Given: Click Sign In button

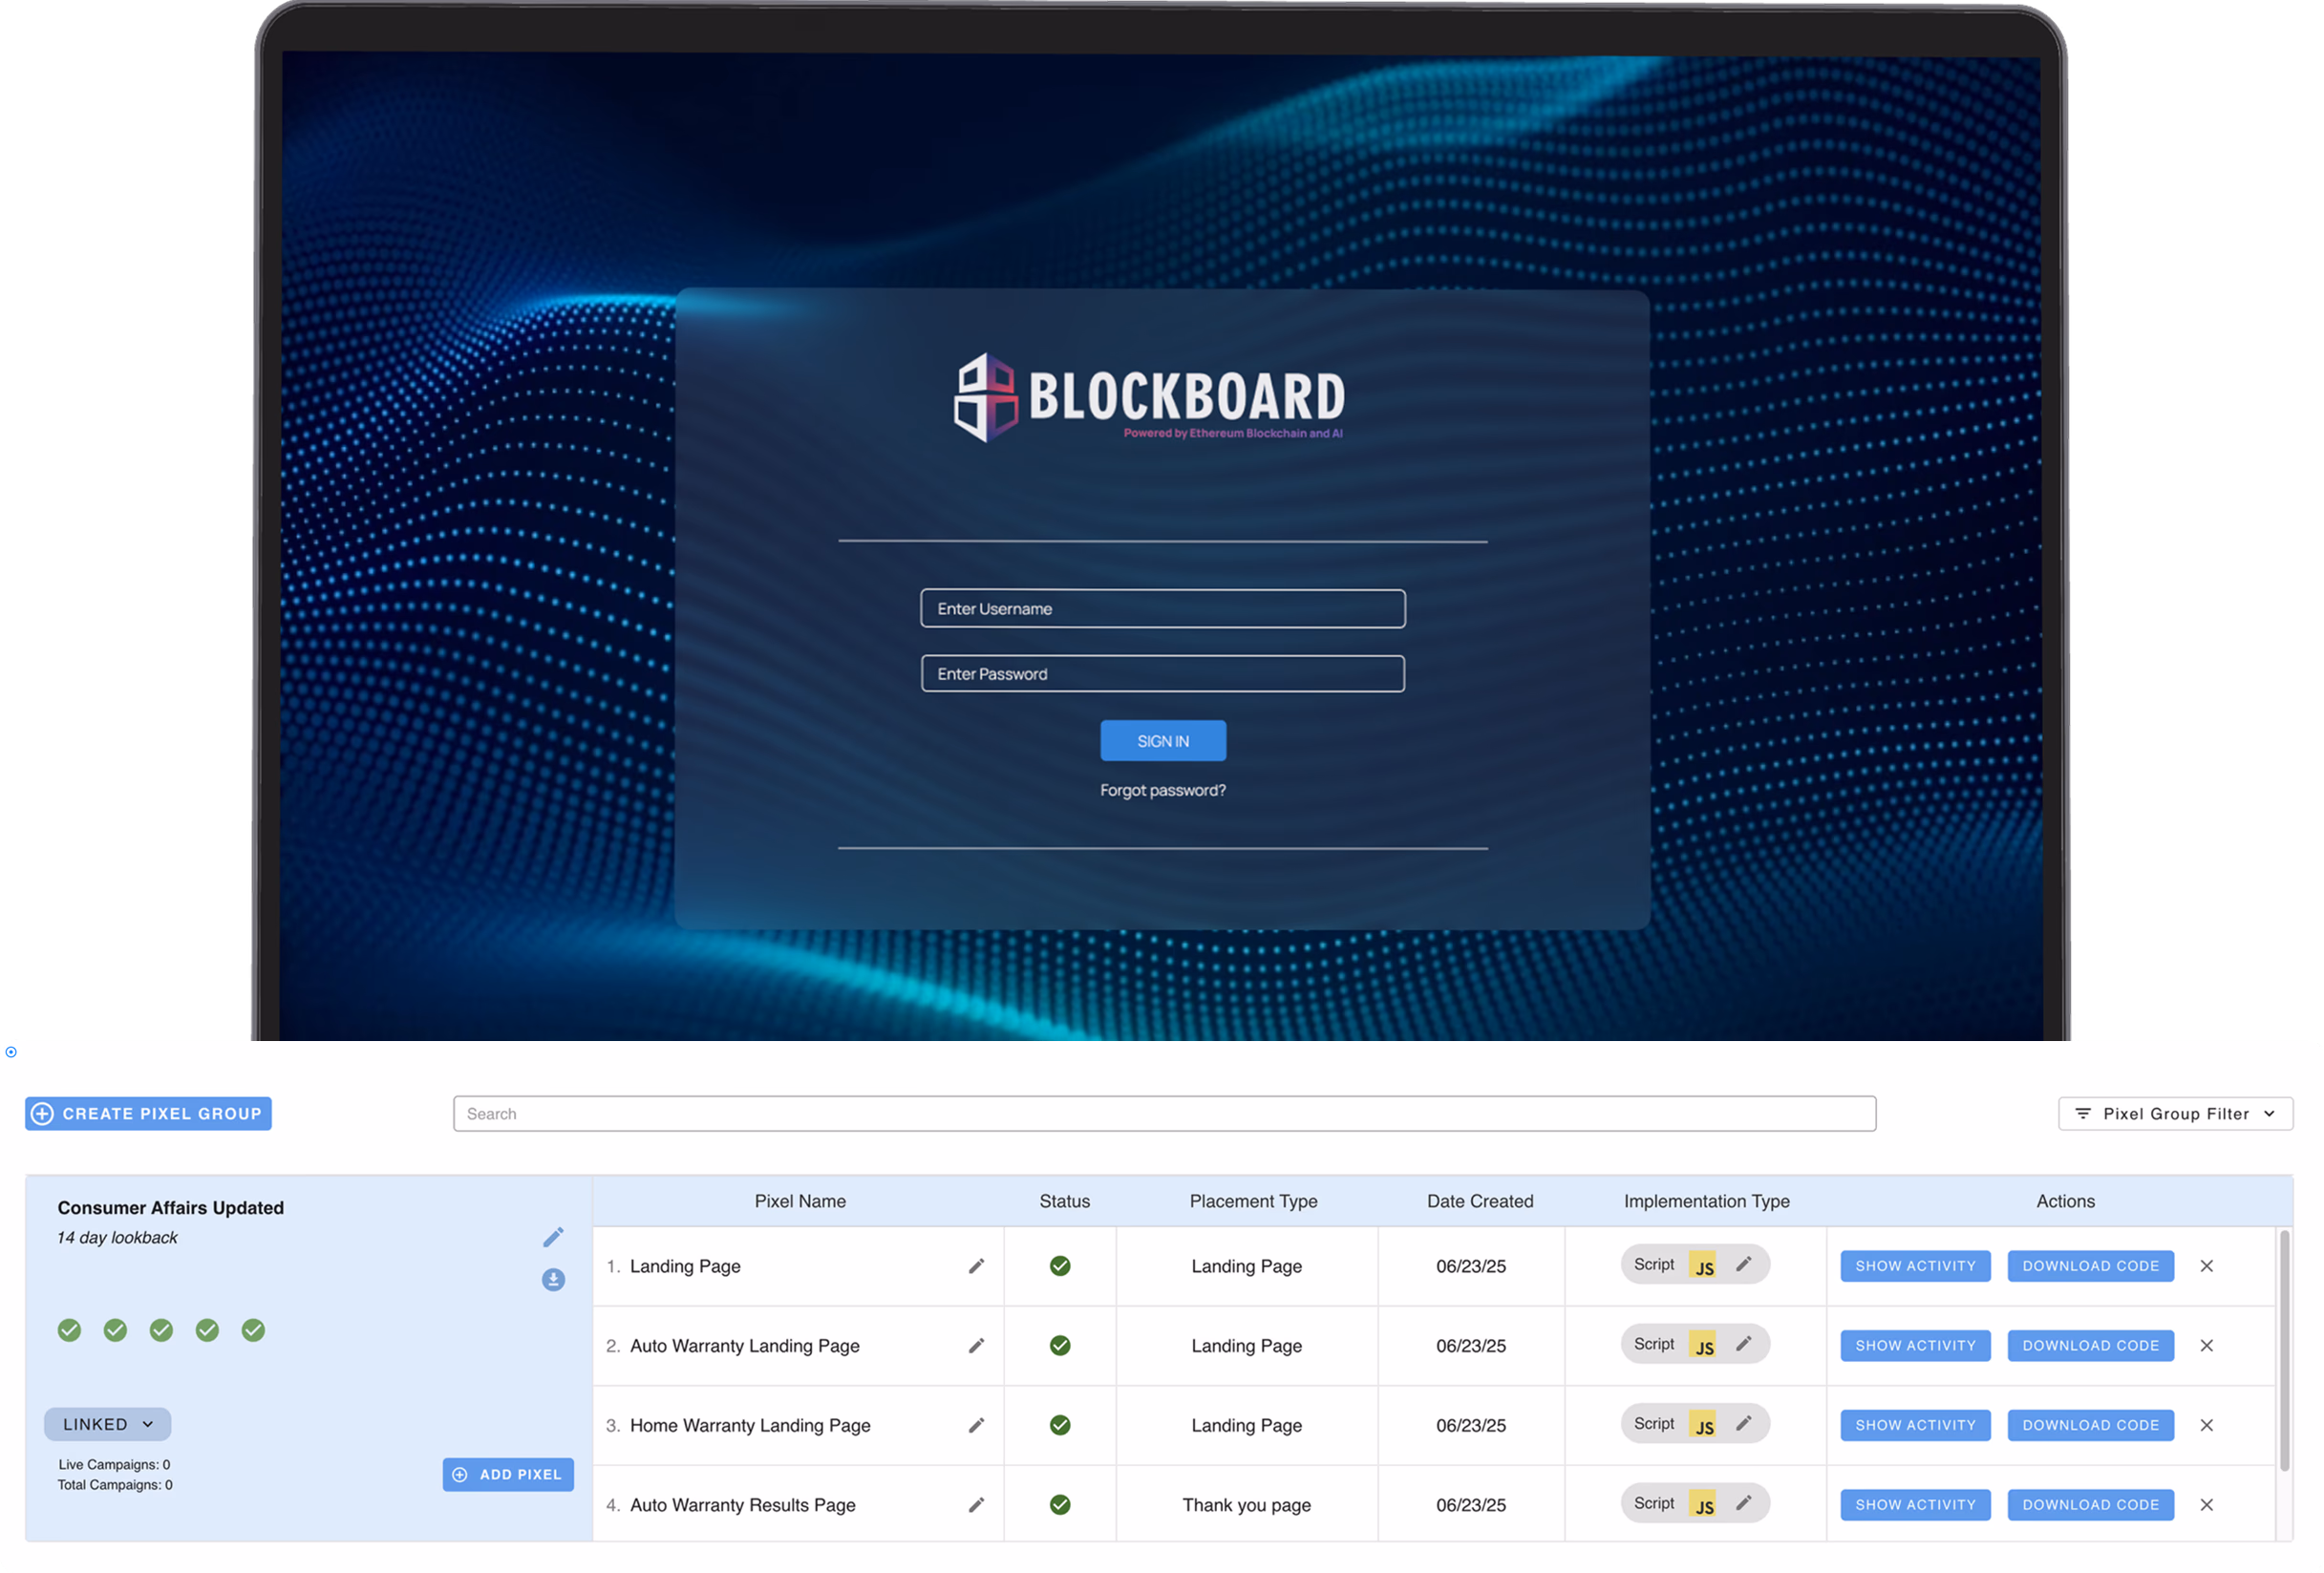Looking at the screenshot, I should click(x=1163, y=741).
